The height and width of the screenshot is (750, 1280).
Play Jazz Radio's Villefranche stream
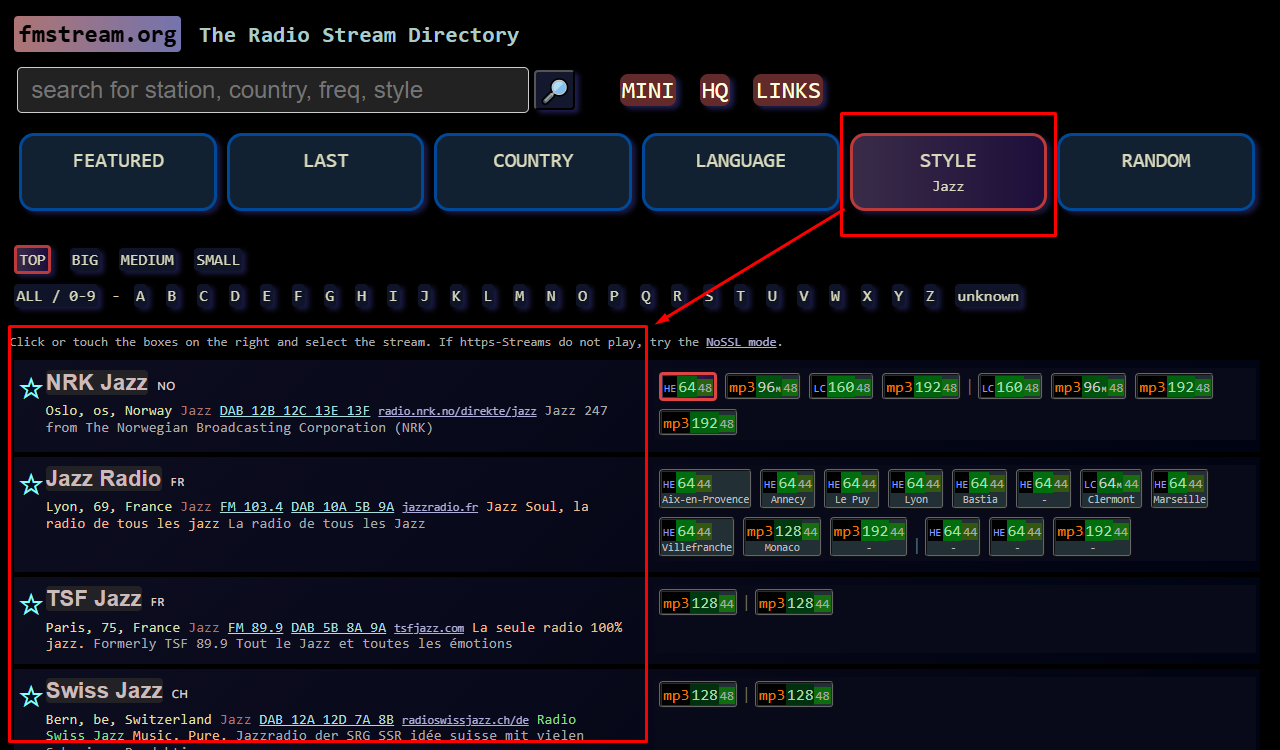tap(697, 537)
